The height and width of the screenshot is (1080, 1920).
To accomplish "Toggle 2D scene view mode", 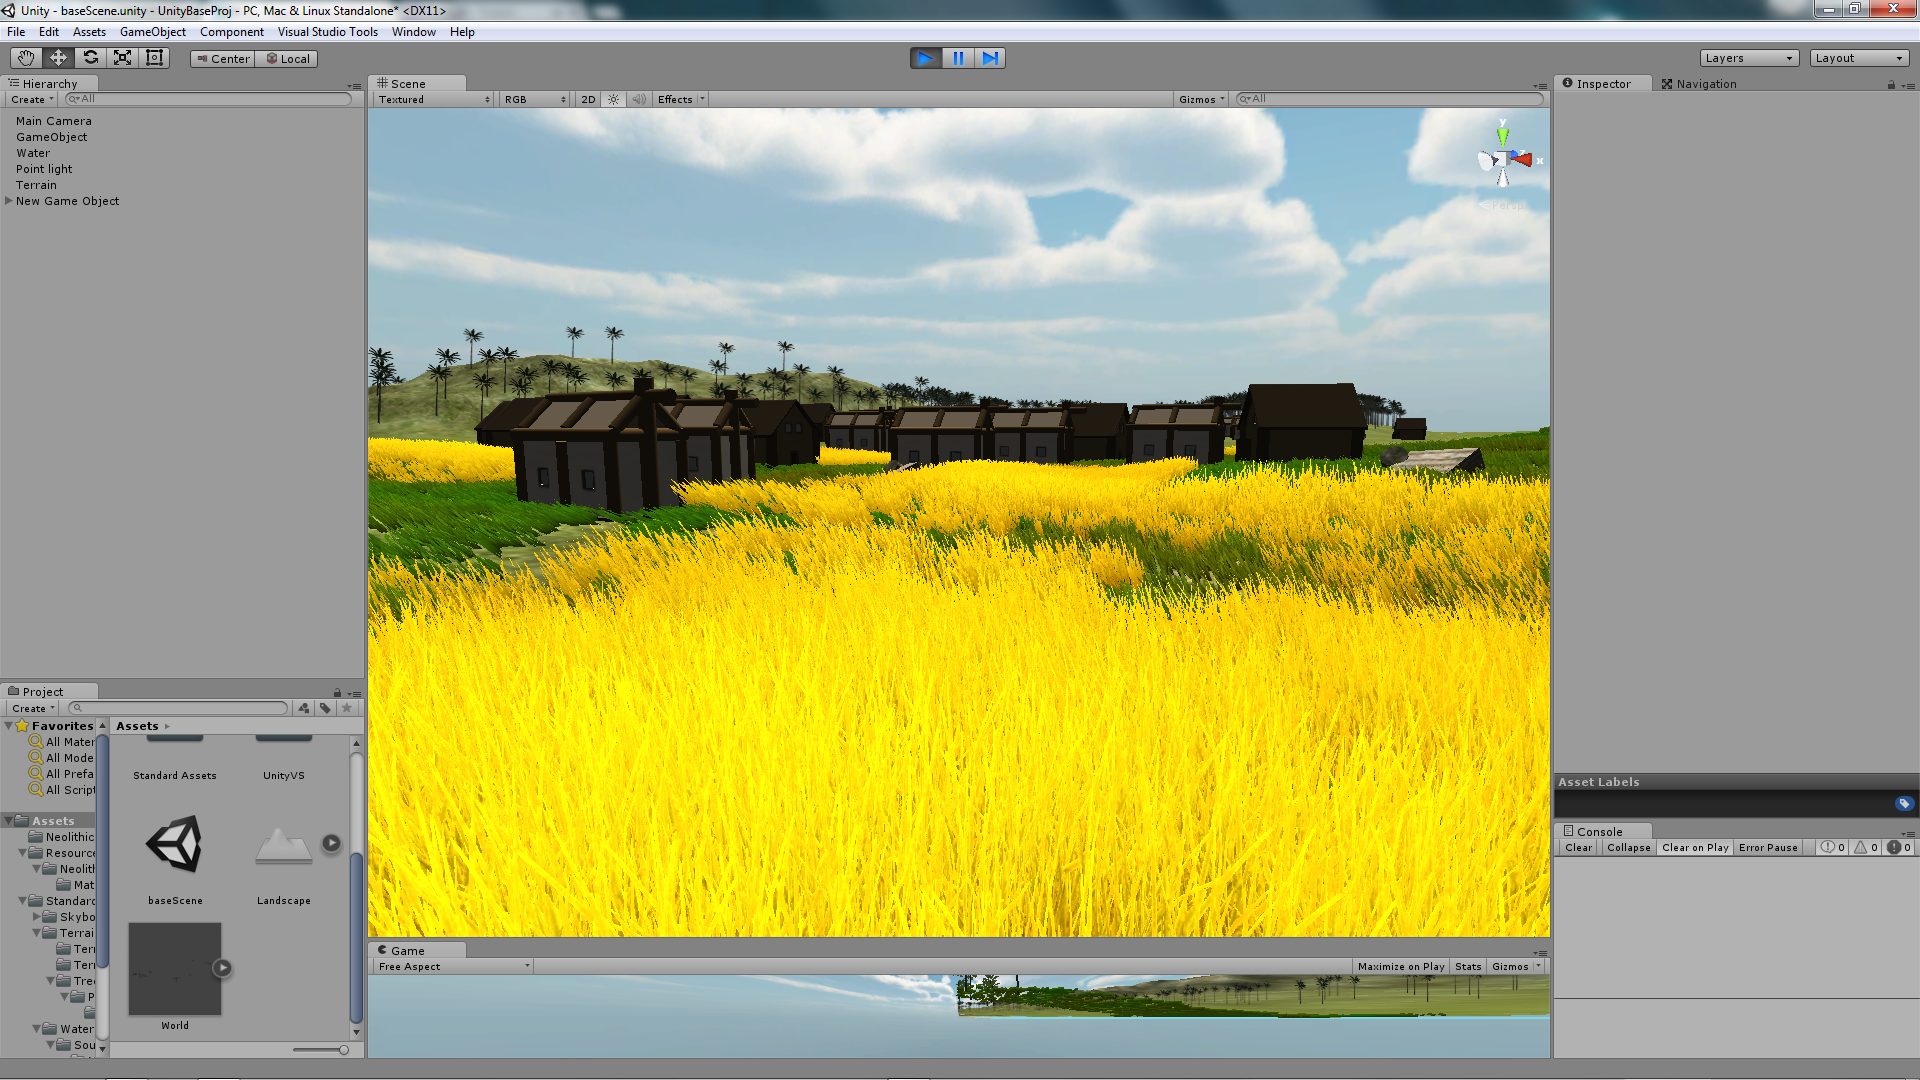I will coord(588,99).
